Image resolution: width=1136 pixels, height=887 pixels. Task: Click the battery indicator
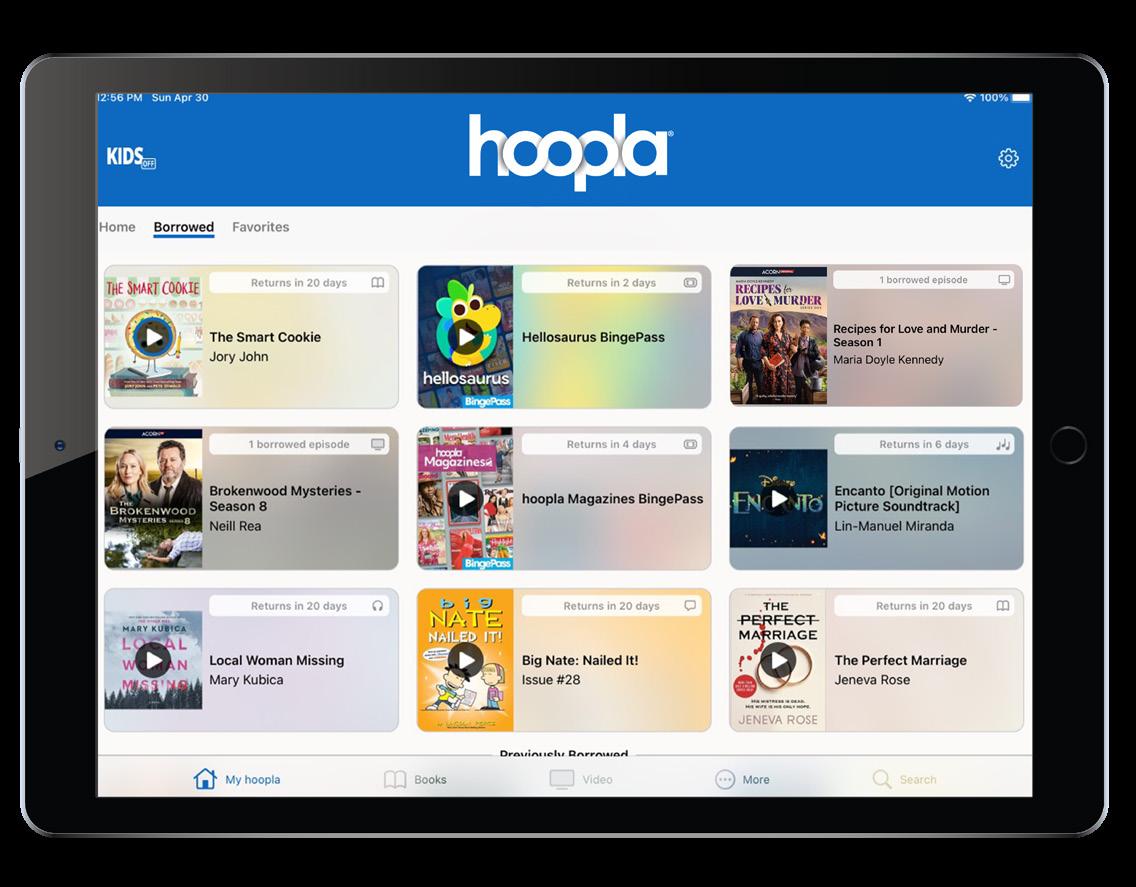coord(1021,98)
